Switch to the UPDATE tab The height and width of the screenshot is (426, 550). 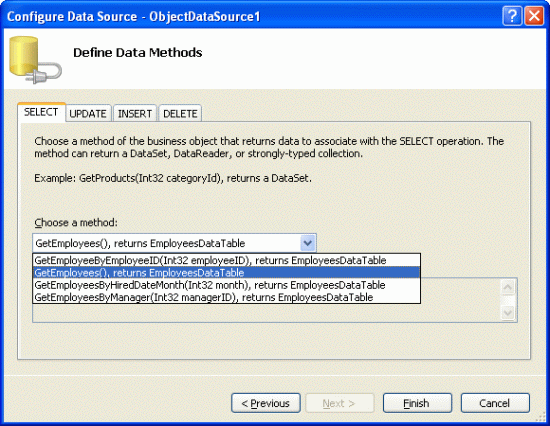[88, 113]
